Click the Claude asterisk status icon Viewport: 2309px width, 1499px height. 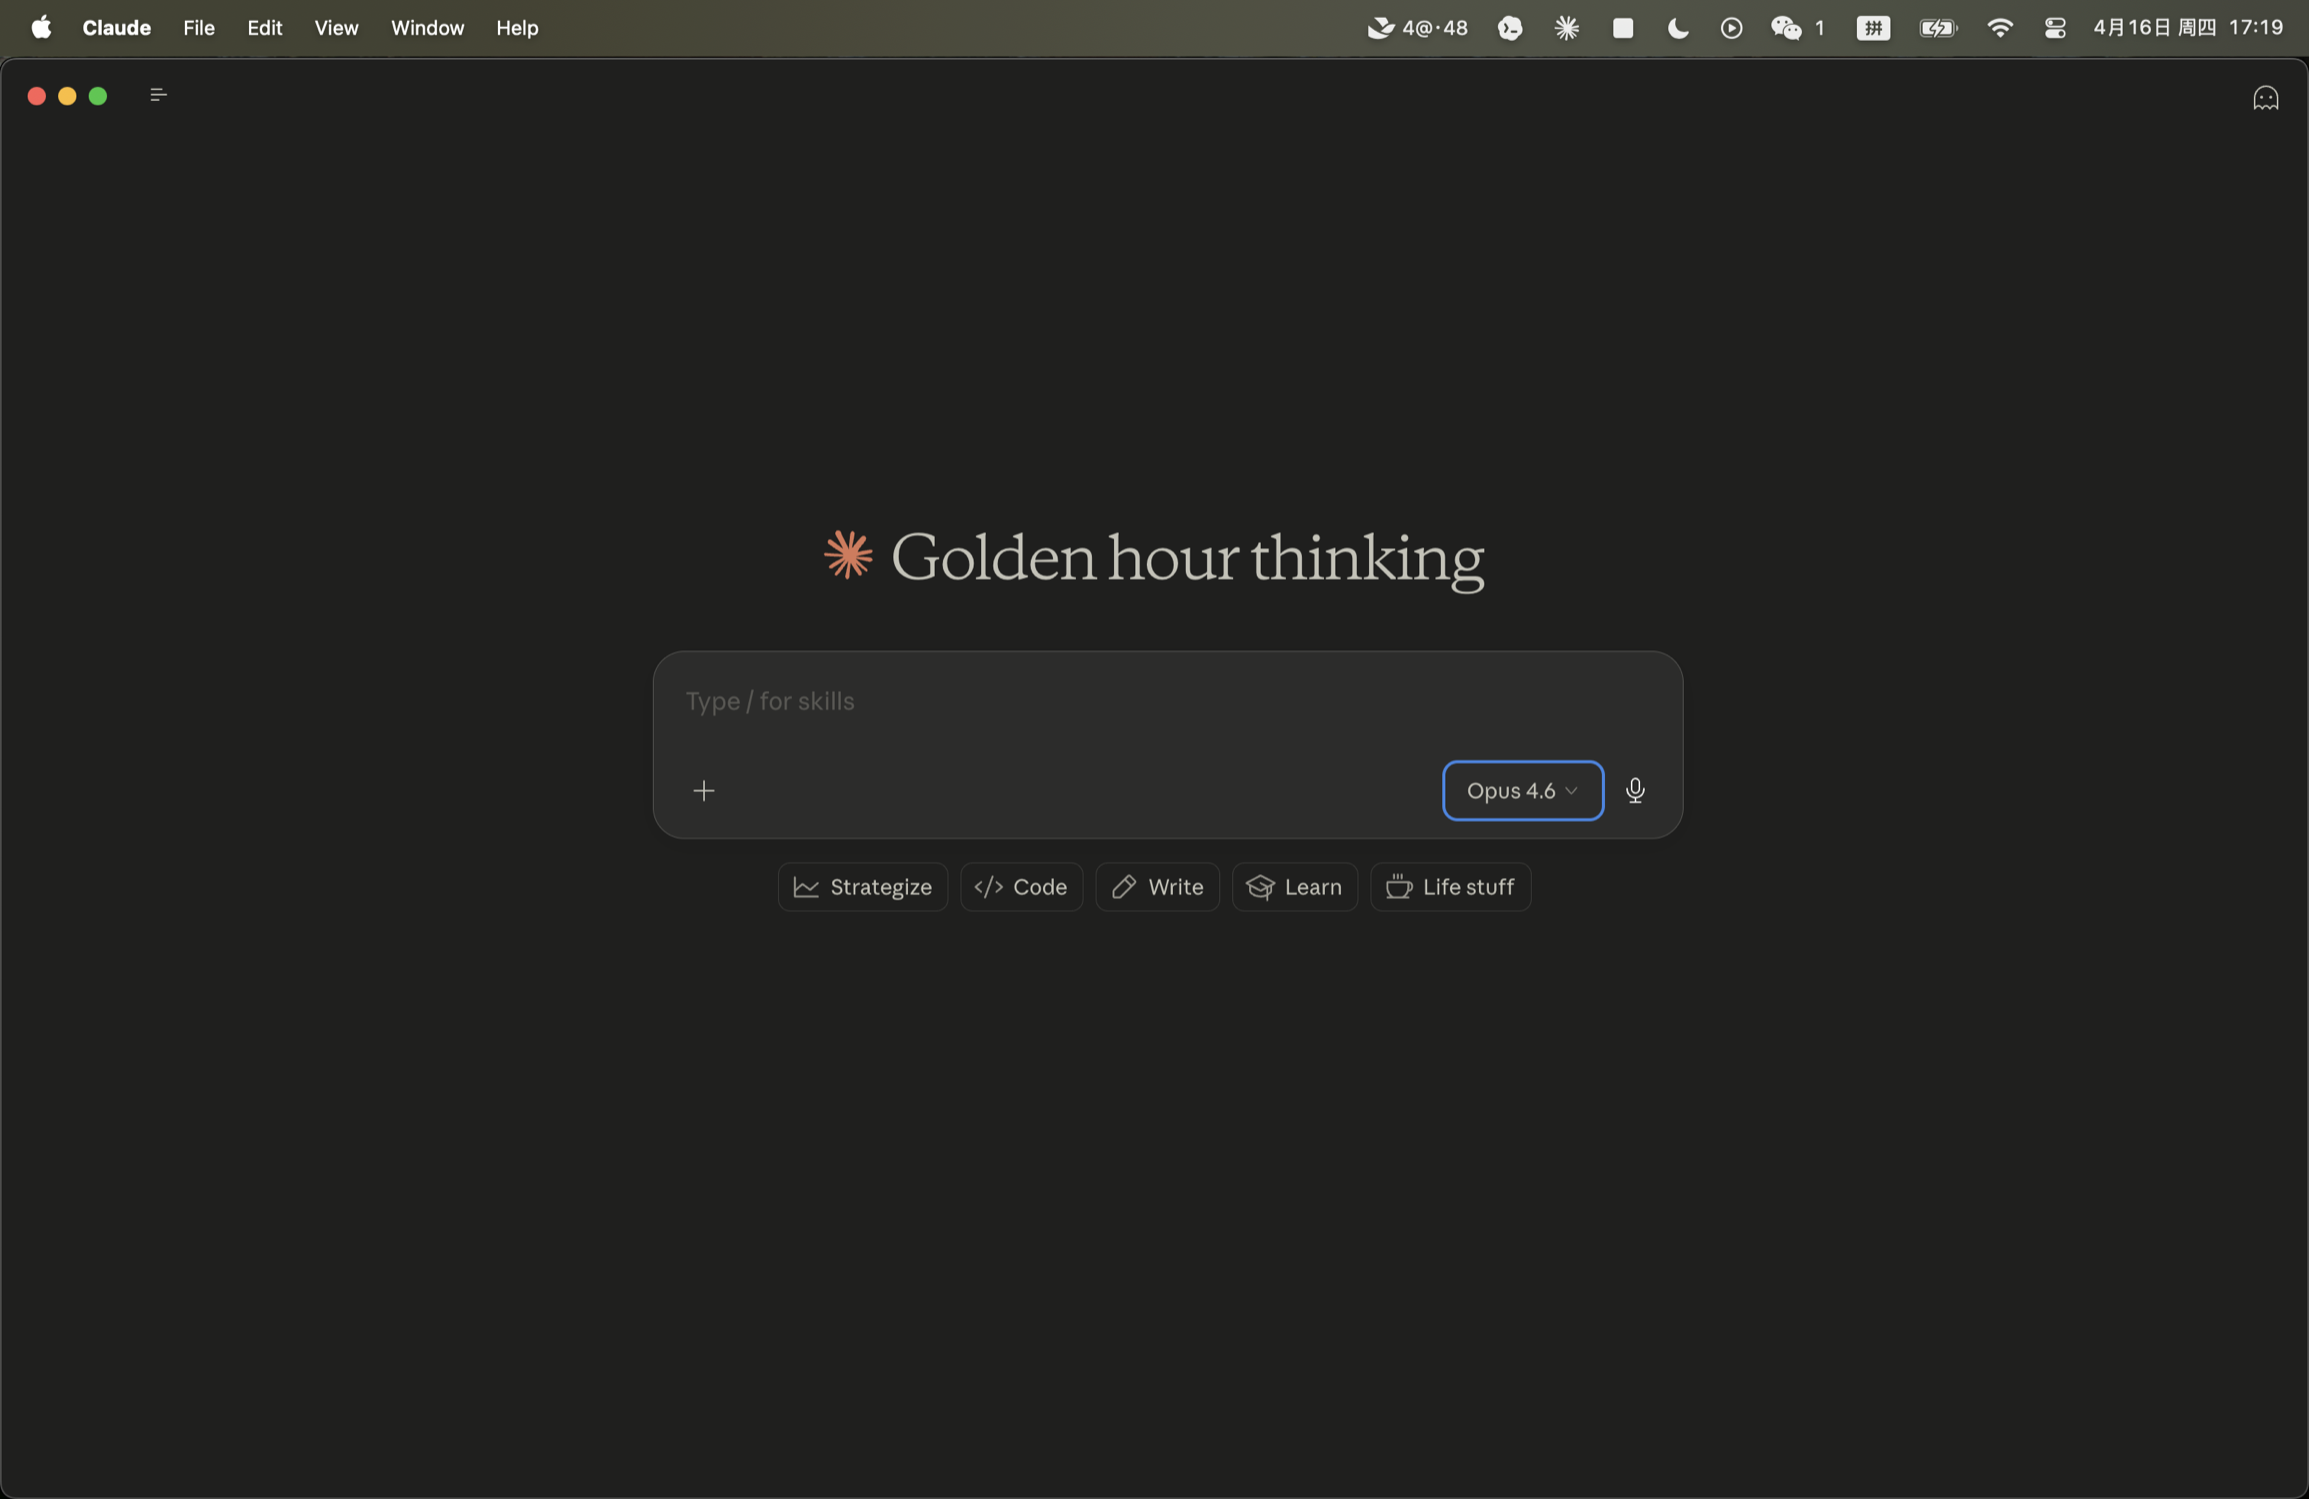1567,28
